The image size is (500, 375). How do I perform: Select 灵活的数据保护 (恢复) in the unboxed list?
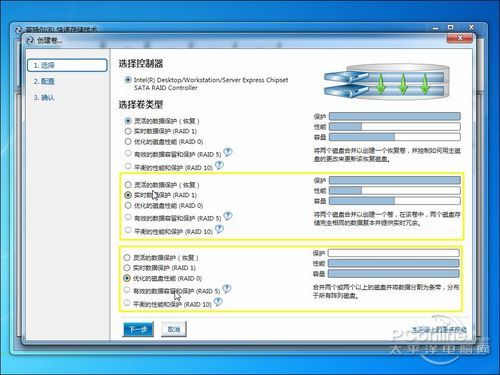pyautogui.click(x=128, y=121)
